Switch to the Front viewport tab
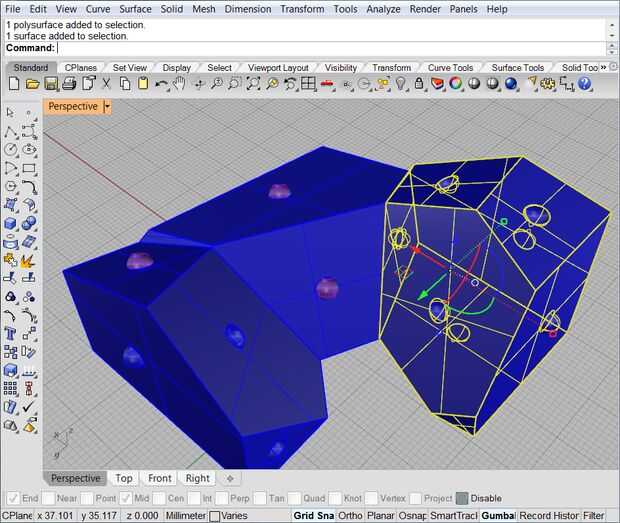 pyautogui.click(x=160, y=478)
